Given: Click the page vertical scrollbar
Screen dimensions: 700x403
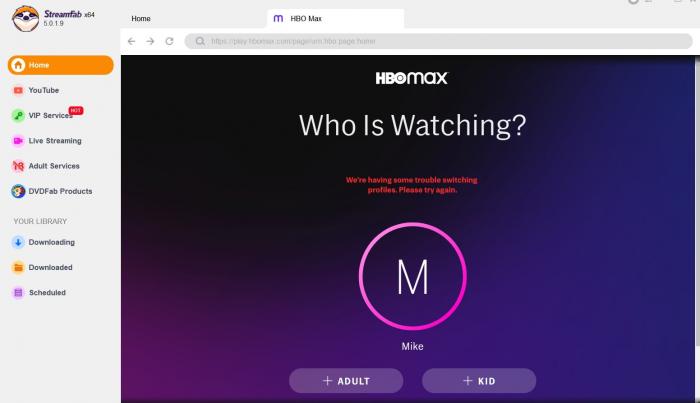Looking at the screenshot, I should (x=697, y=201).
